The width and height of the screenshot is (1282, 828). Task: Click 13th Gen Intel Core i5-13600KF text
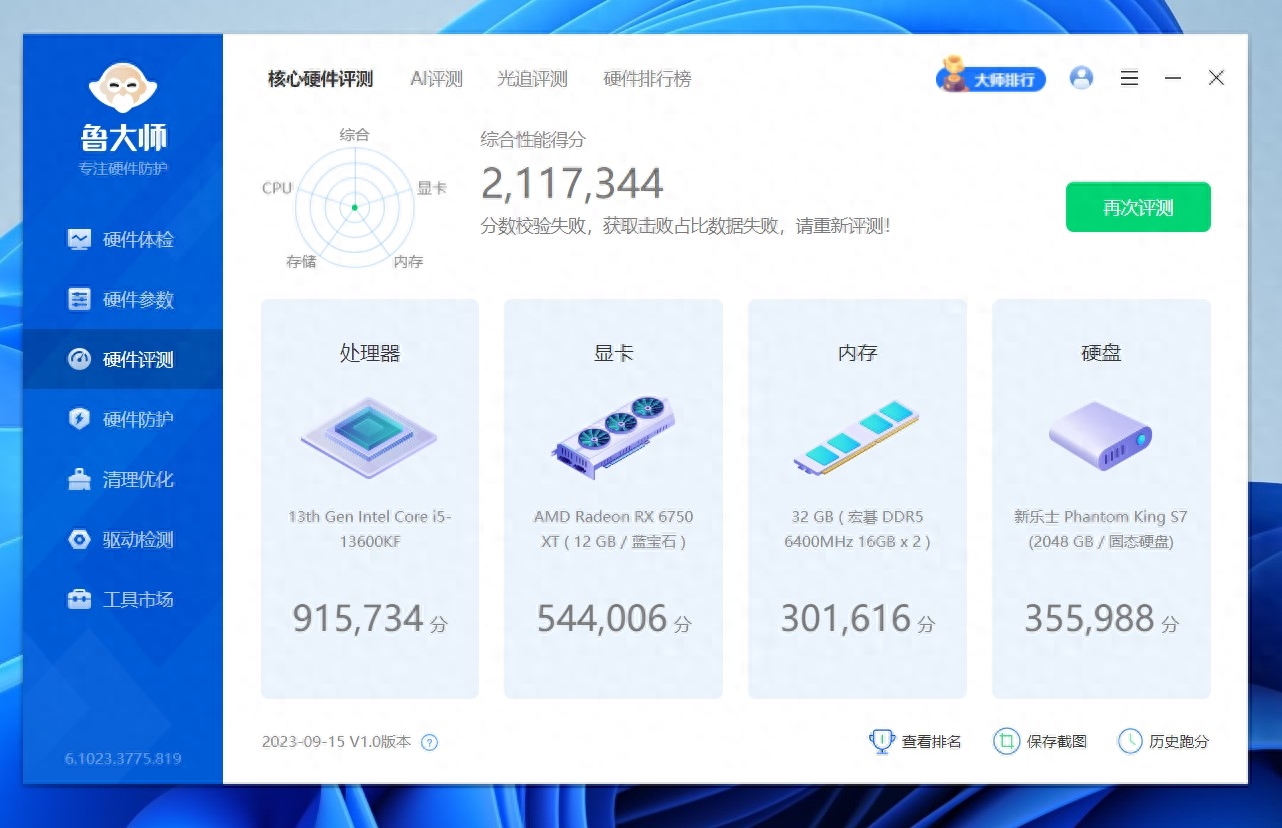click(370, 529)
